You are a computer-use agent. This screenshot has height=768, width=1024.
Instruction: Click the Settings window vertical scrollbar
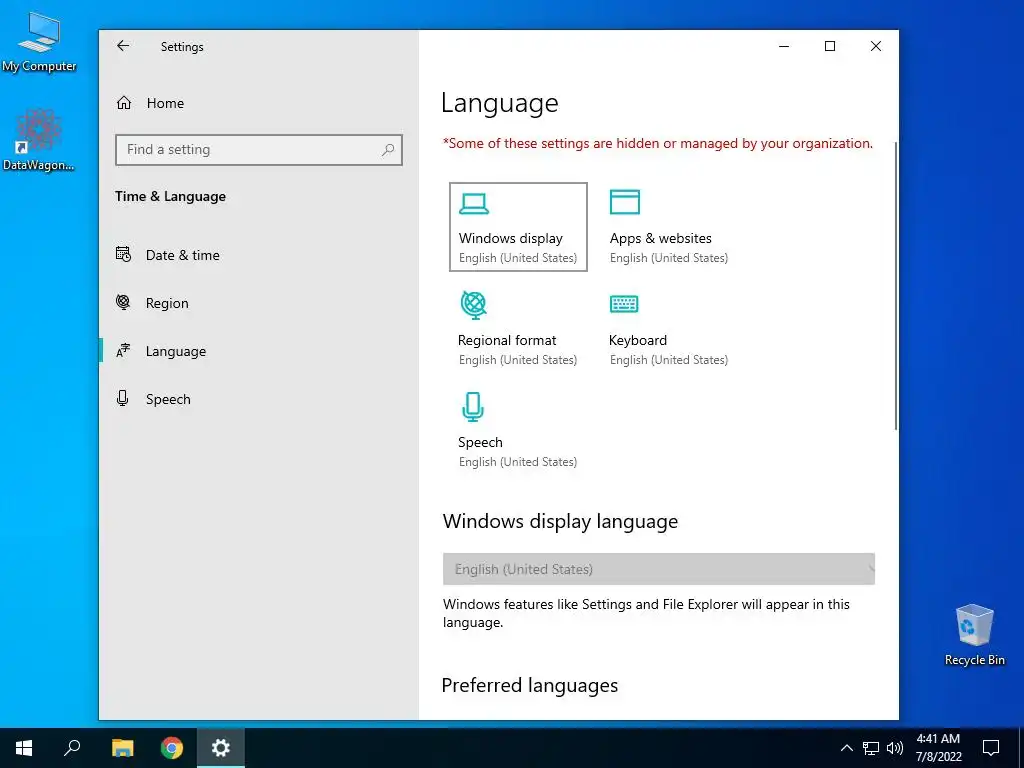[x=895, y=285]
